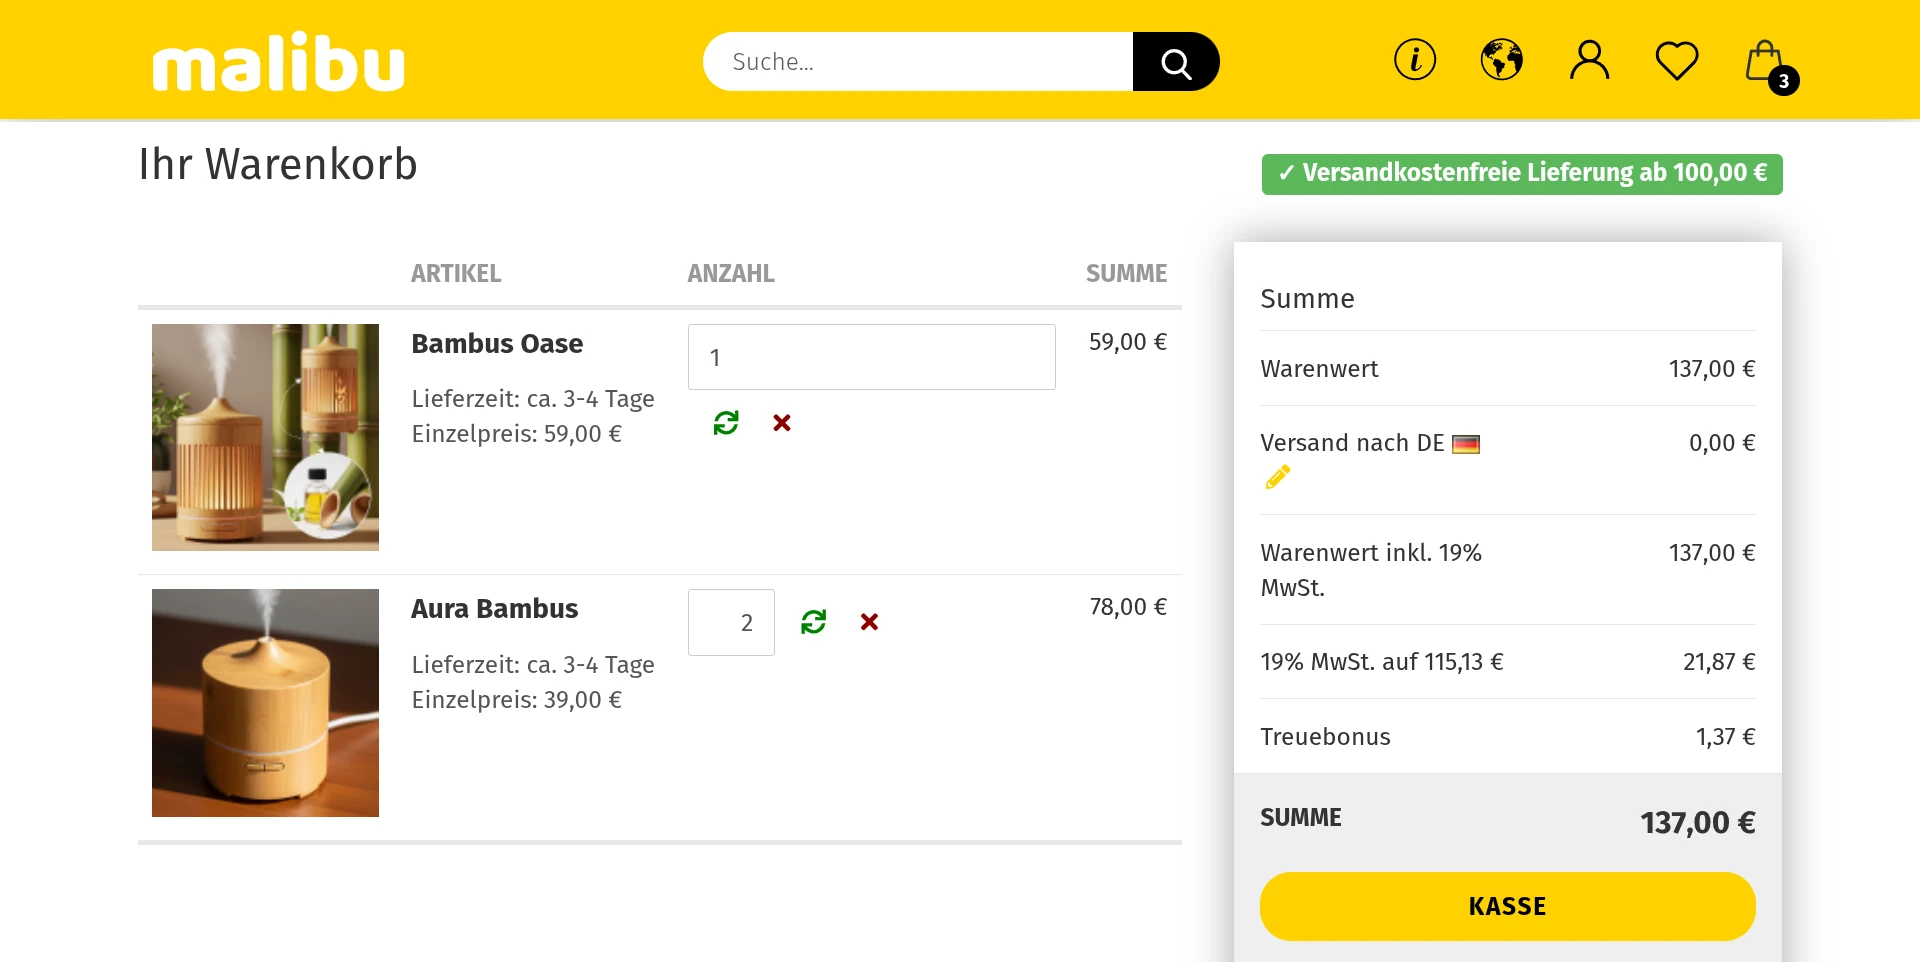Focus the Aura Bambus quantity field
Image resolution: width=1920 pixels, height=962 pixels.
(x=731, y=623)
